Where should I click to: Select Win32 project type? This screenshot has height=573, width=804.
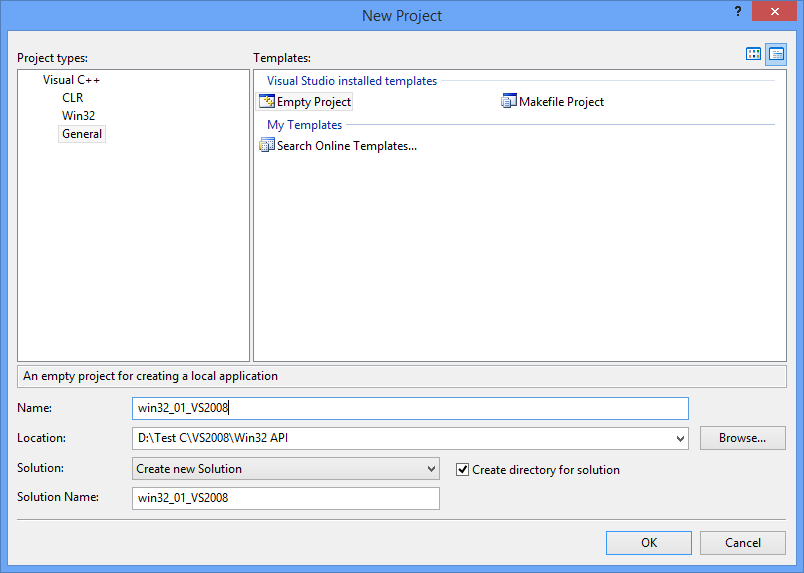click(78, 115)
